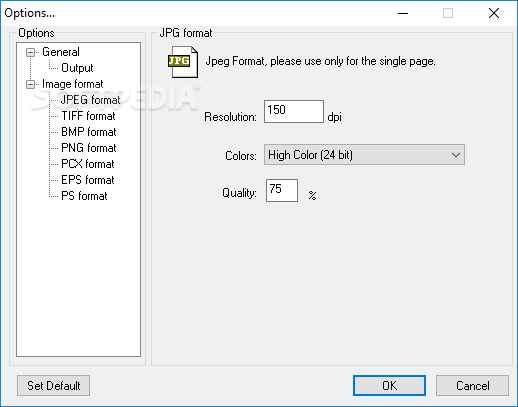
Task: Choose JPEG format in the tree
Action: (90, 100)
